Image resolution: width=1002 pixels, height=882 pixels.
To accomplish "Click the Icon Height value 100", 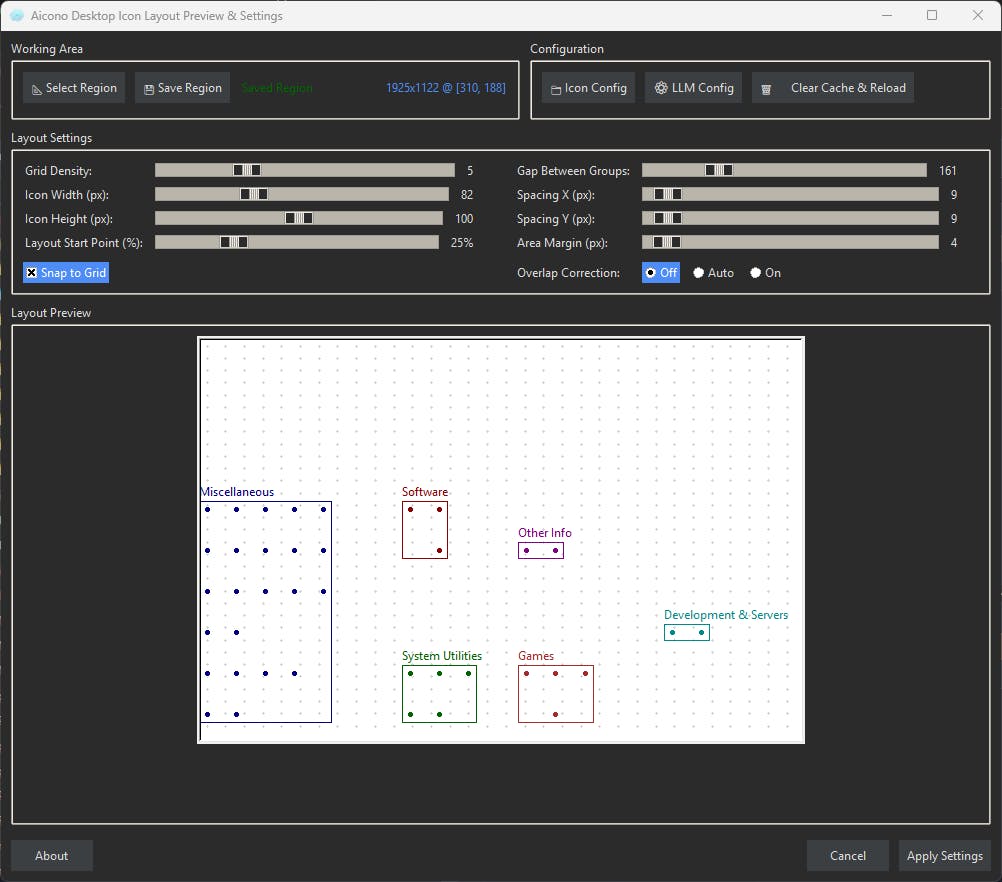I will [x=464, y=219].
